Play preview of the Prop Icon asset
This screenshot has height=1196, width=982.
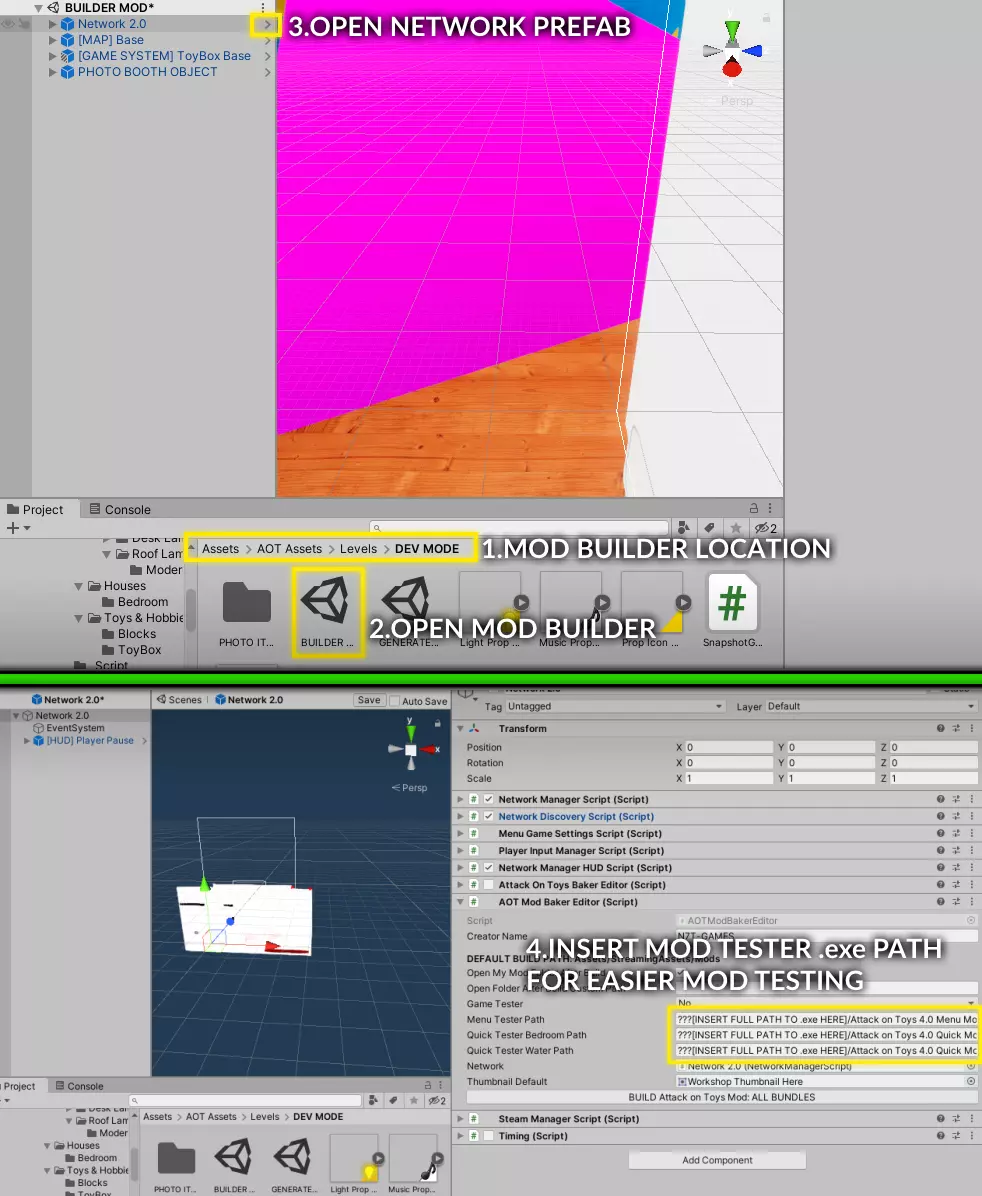coord(683,602)
